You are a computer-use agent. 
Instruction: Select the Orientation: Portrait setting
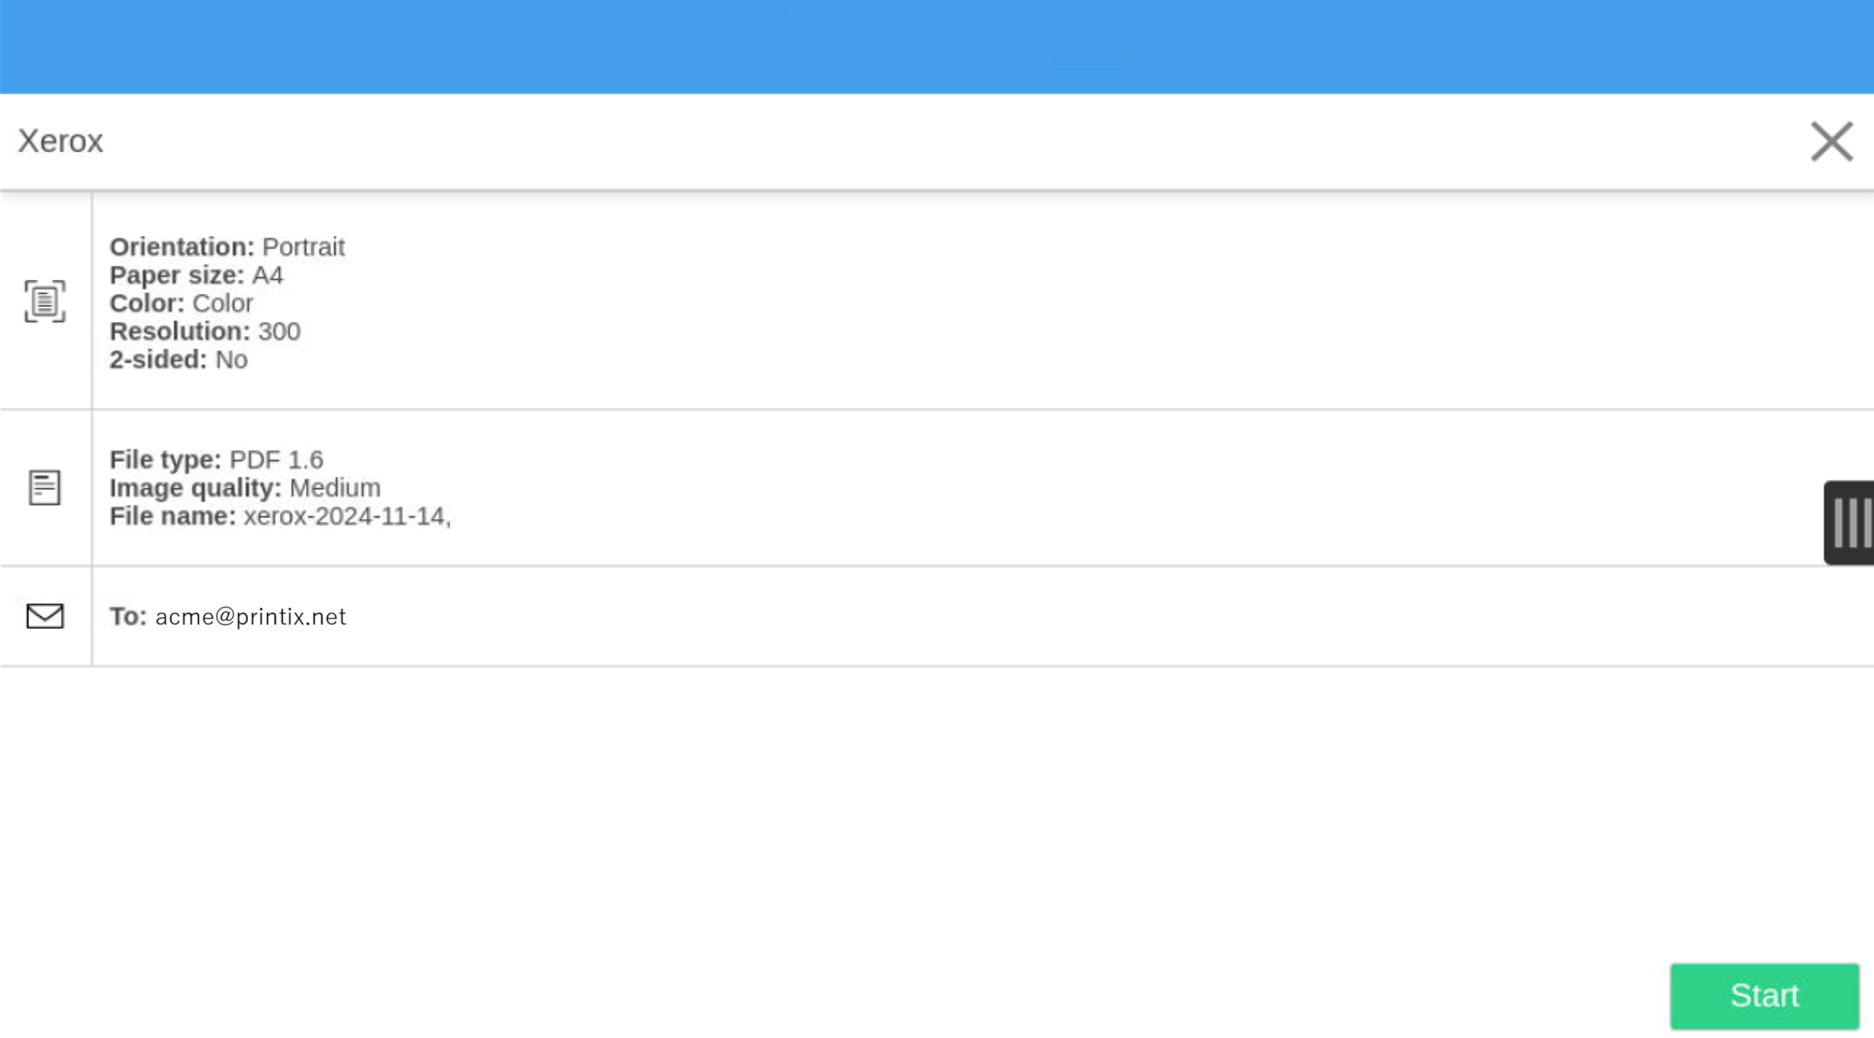227,247
